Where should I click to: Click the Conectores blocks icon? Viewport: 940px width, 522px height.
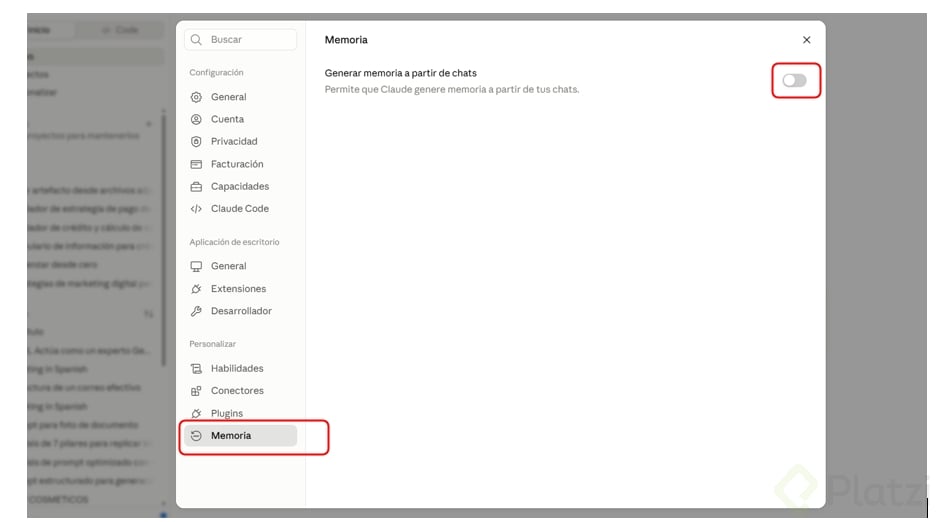196,391
